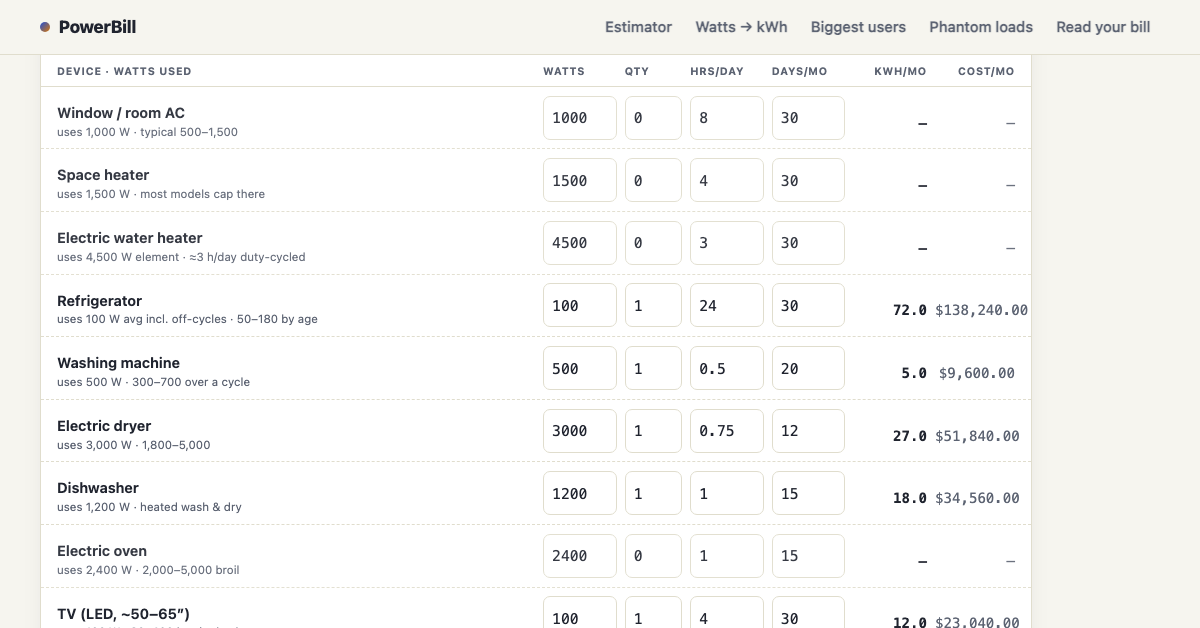Focus the Electric water heater Qty field
The width and height of the screenshot is (1200, 628).
point(653,243)
